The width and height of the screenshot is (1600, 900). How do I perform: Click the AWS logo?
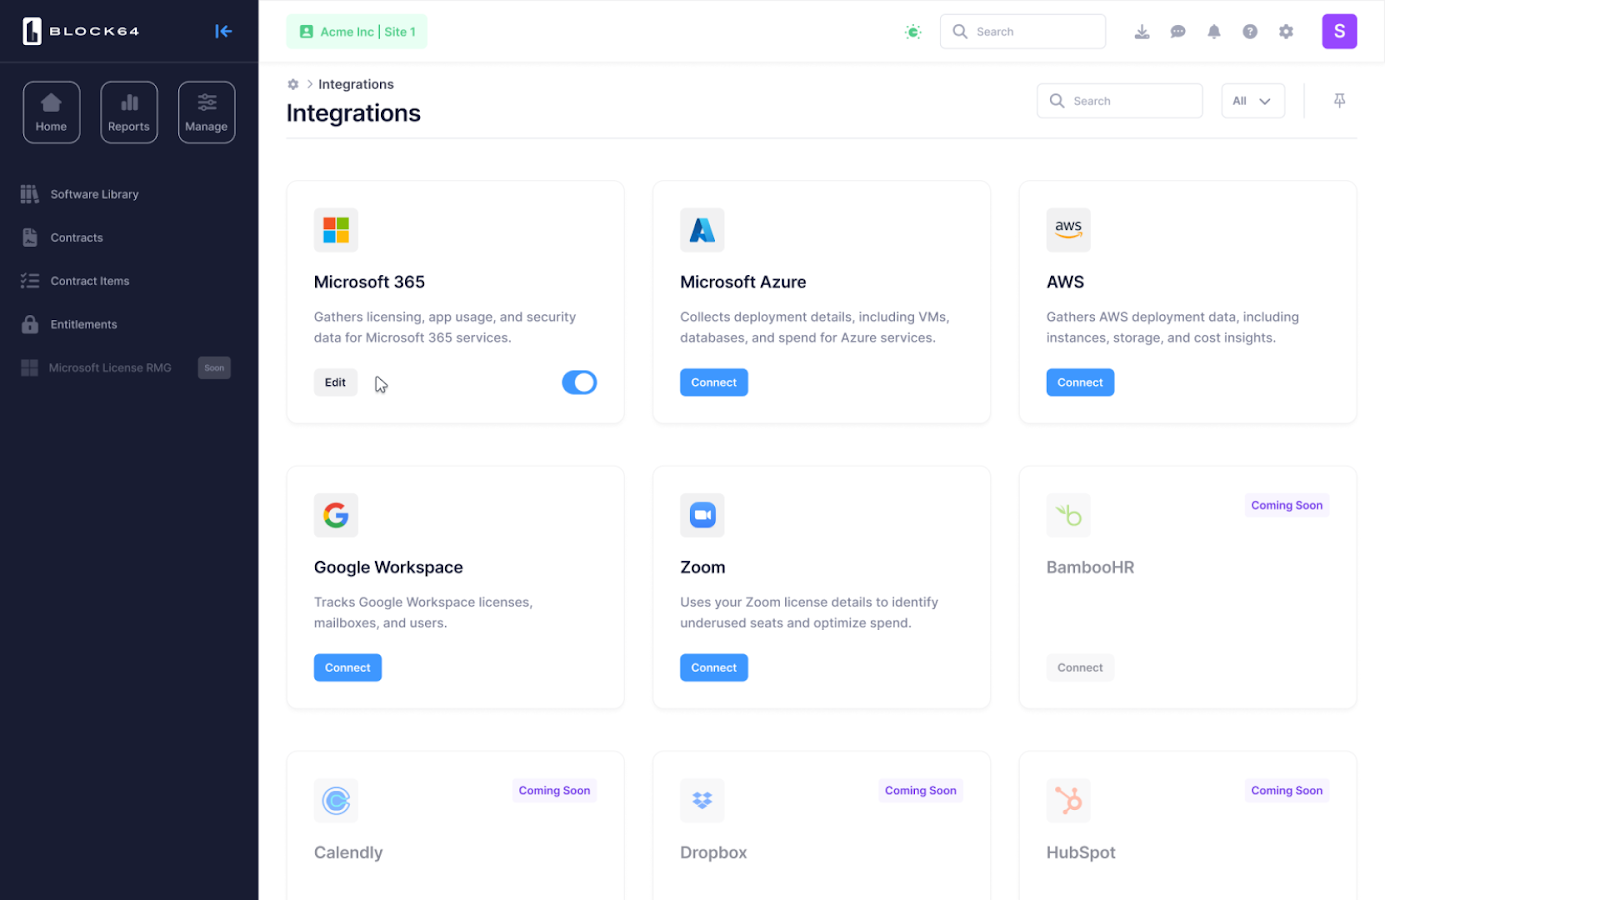[1068, 230]
